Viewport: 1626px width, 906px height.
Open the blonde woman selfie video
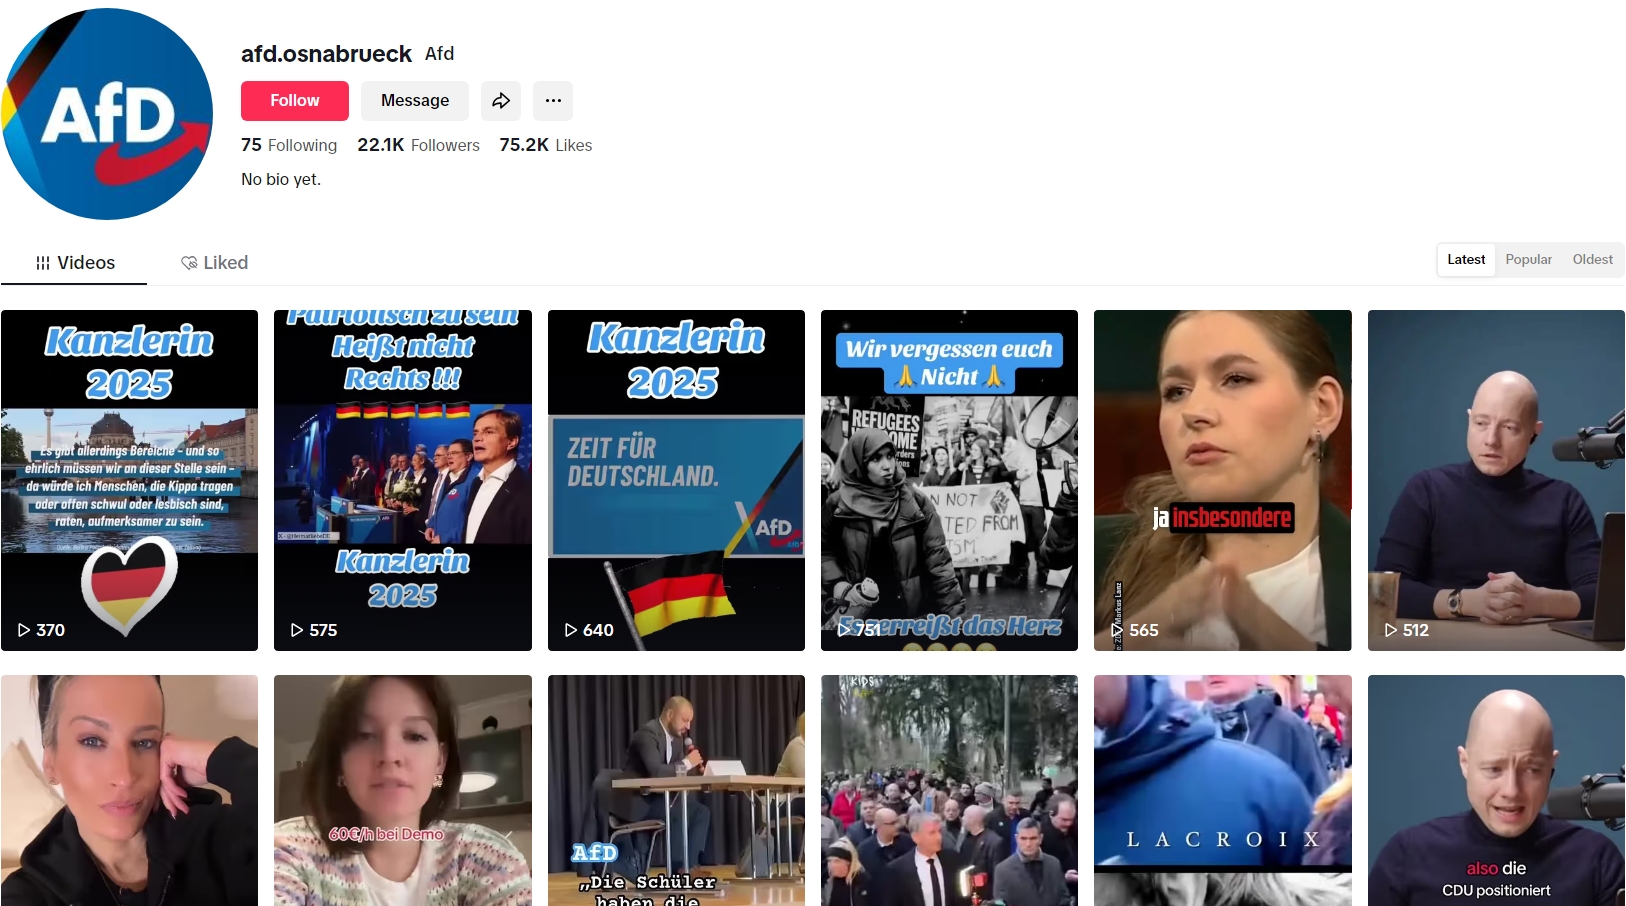coord(129,790)
